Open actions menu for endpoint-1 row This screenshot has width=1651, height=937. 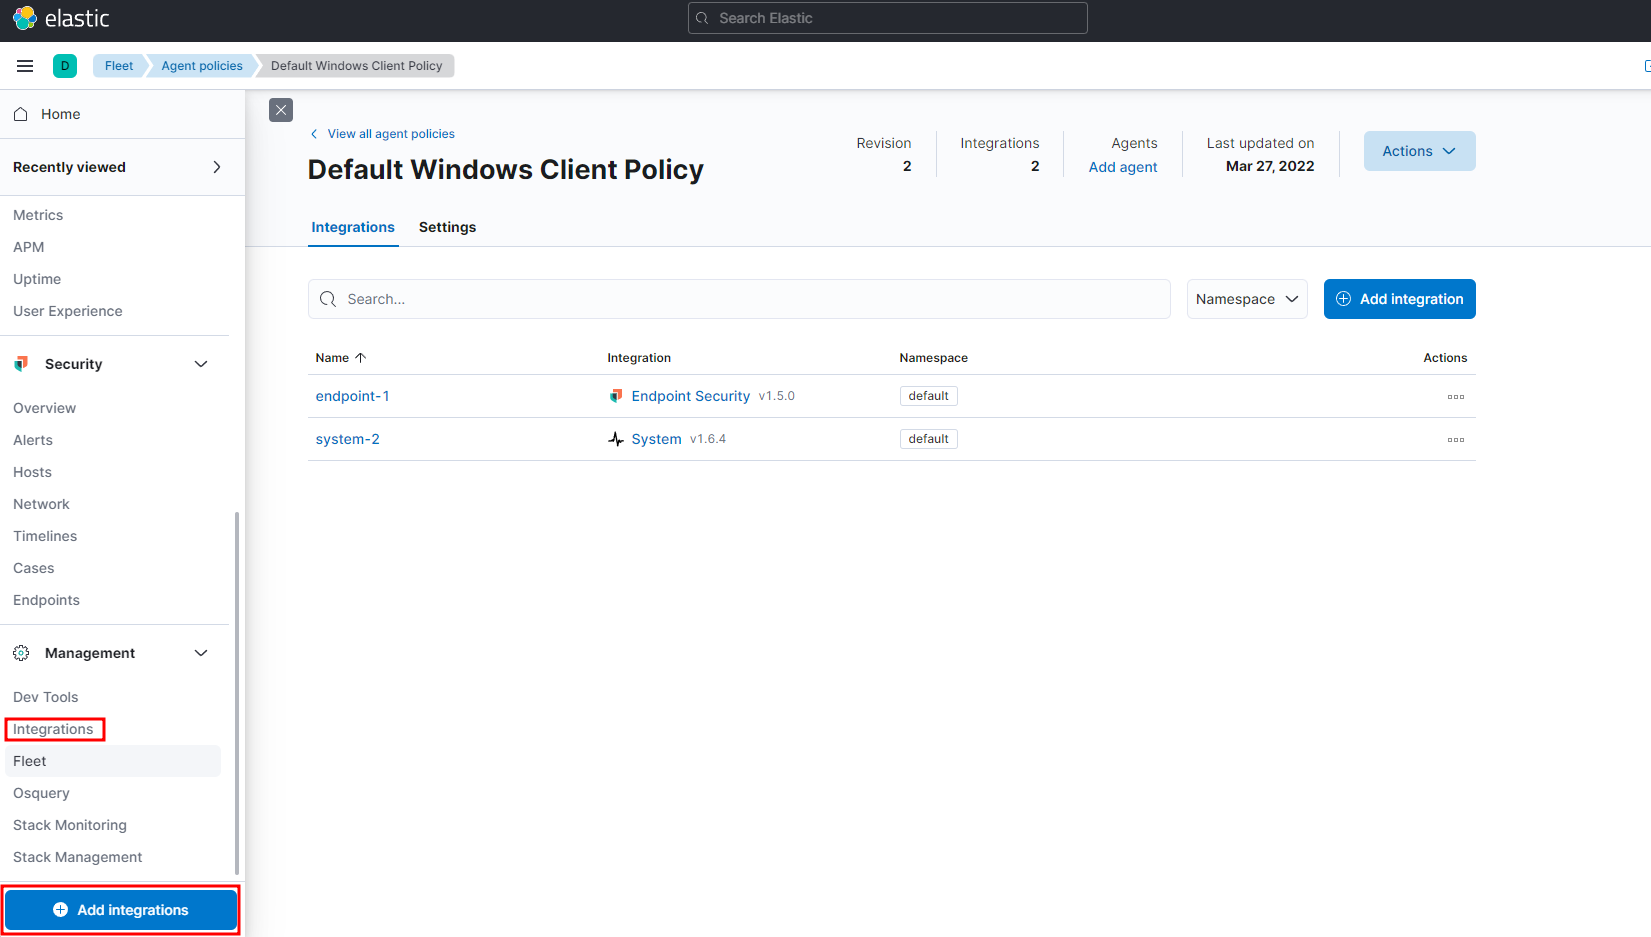1455,397
